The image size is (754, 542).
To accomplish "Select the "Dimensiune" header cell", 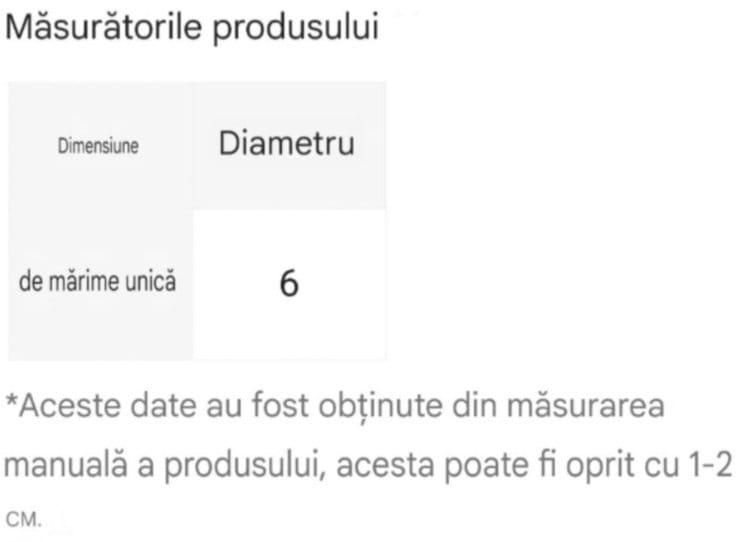I will coord(98,146).
